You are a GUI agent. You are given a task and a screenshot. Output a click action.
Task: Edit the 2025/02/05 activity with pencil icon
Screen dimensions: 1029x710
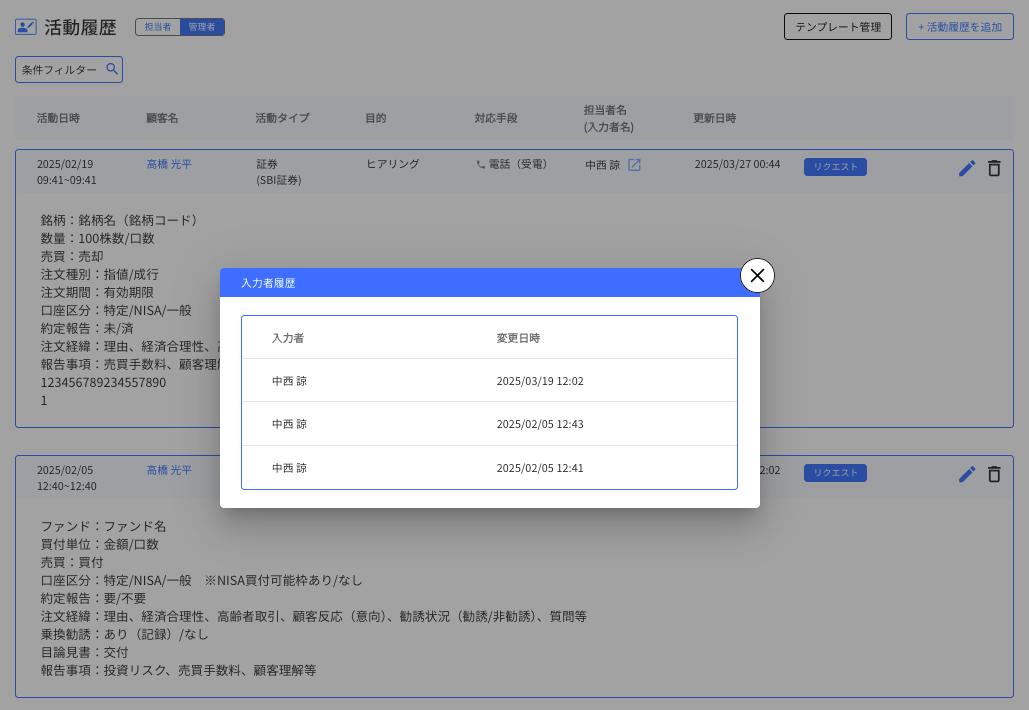[x=967, y=474]
